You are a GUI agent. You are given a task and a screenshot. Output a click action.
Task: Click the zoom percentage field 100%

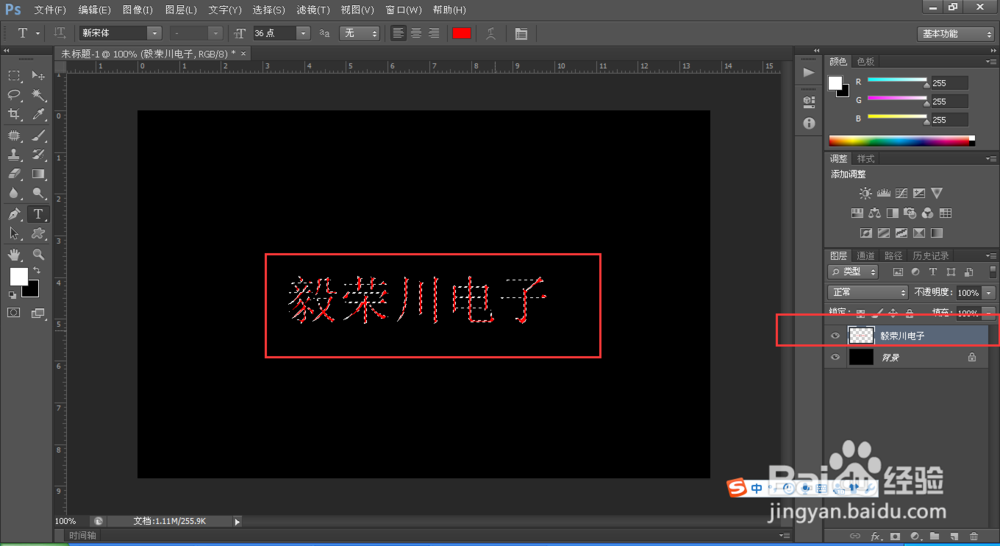tap(66, 521)
